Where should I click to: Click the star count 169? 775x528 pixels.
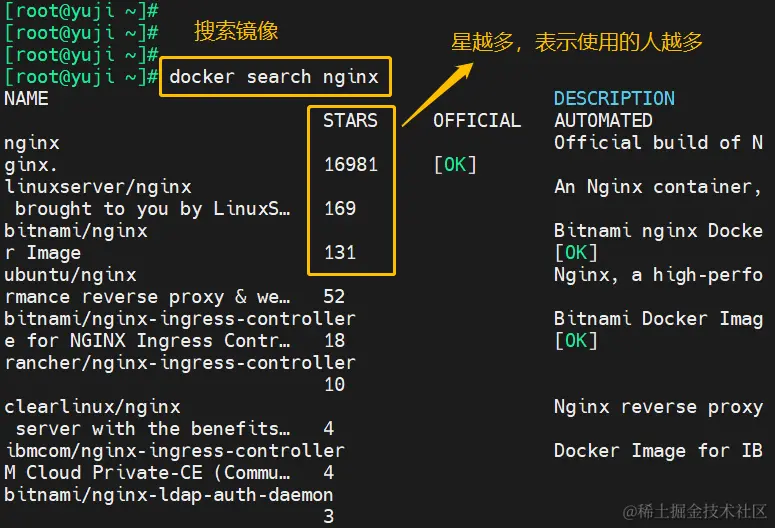340,209
